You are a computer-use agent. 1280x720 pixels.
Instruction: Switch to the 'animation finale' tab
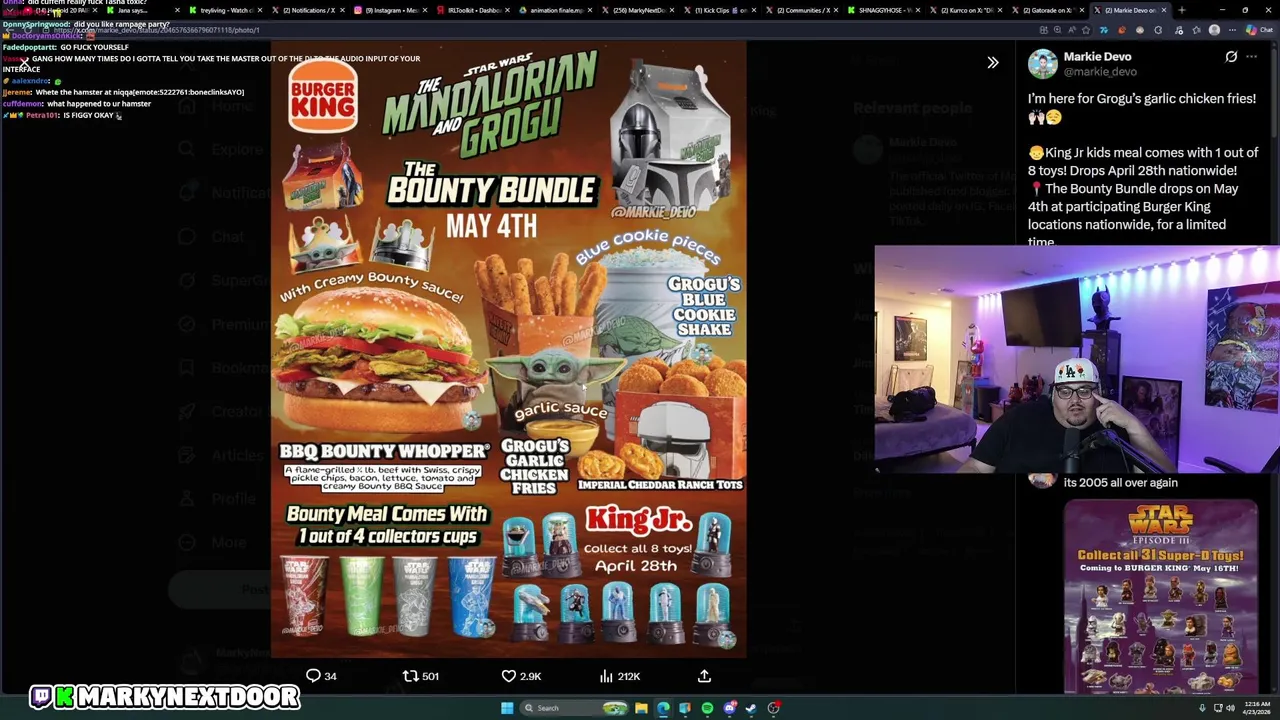pyautogui.click(x=556, y=10)
